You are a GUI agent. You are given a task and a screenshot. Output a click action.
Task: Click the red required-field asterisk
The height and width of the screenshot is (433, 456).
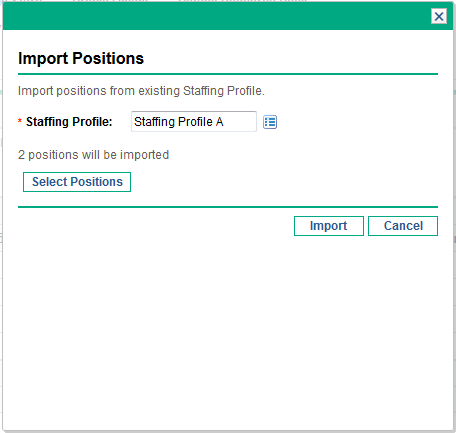pyautogui.click(x=20, y=121)
